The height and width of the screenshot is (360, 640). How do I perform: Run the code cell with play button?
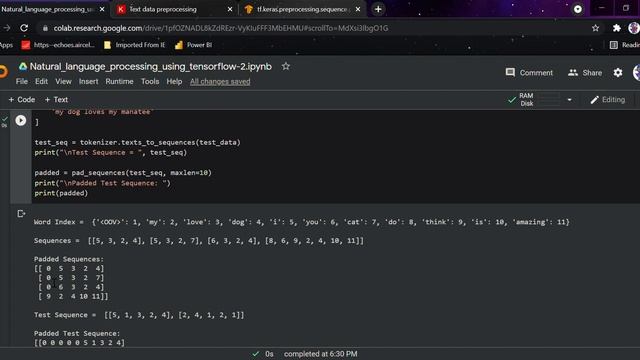tap(21, 120)
